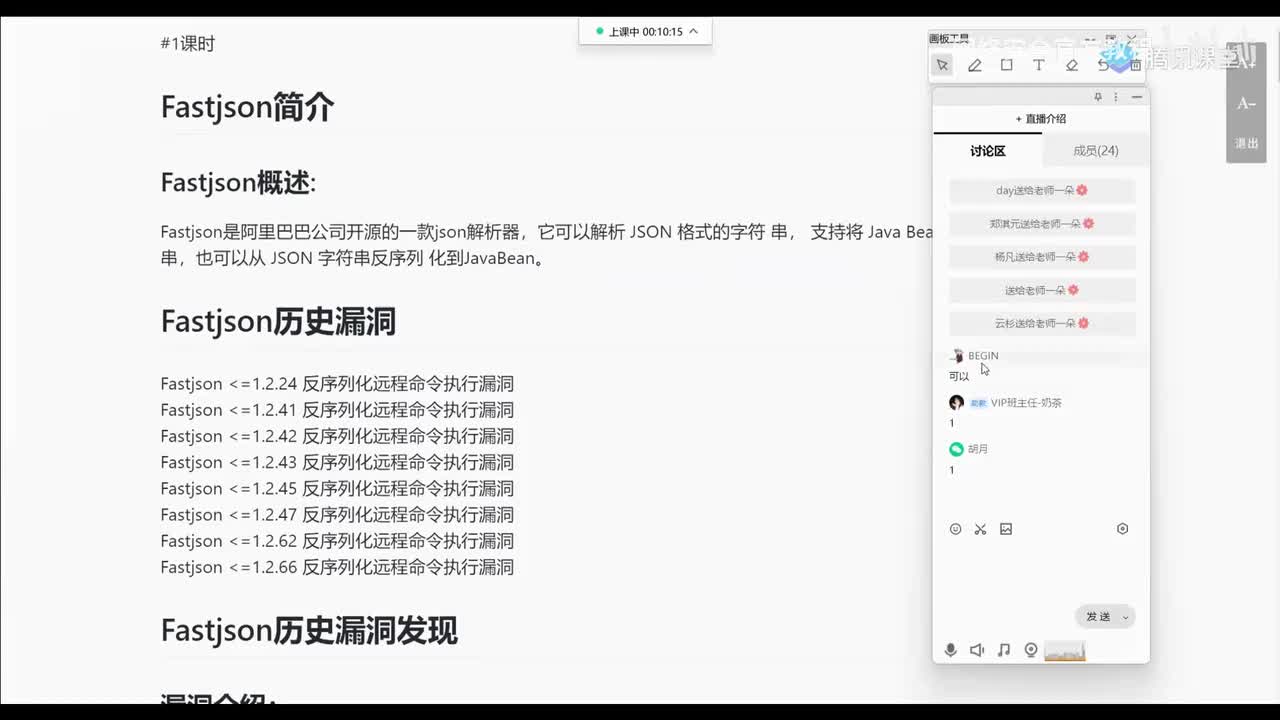Click the 胡月 username
The image size is (1280, 720).
pyautogui.click(x=978, y=449)
